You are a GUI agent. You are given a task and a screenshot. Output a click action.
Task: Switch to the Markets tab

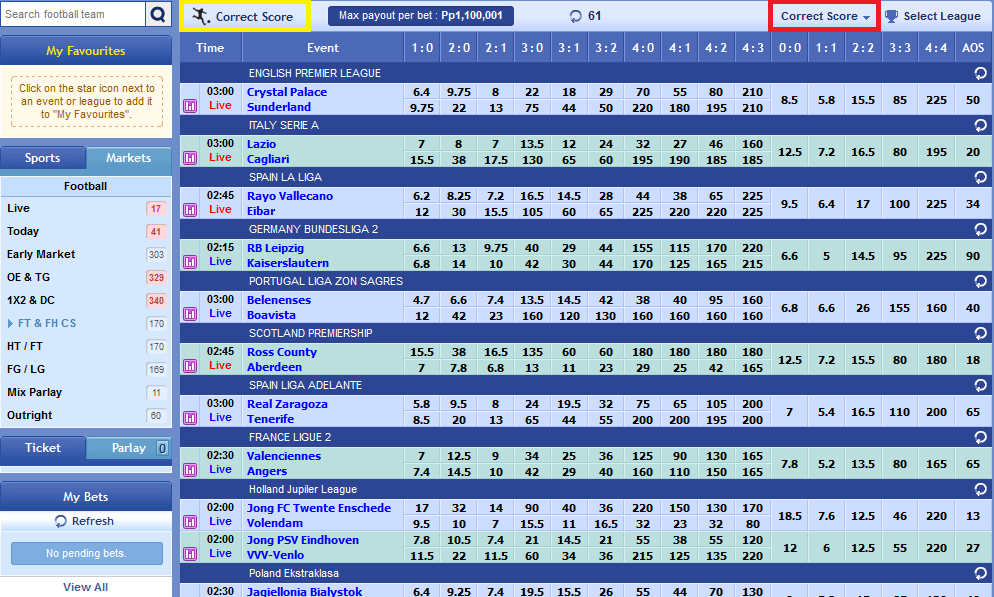[x=129, y=158]
